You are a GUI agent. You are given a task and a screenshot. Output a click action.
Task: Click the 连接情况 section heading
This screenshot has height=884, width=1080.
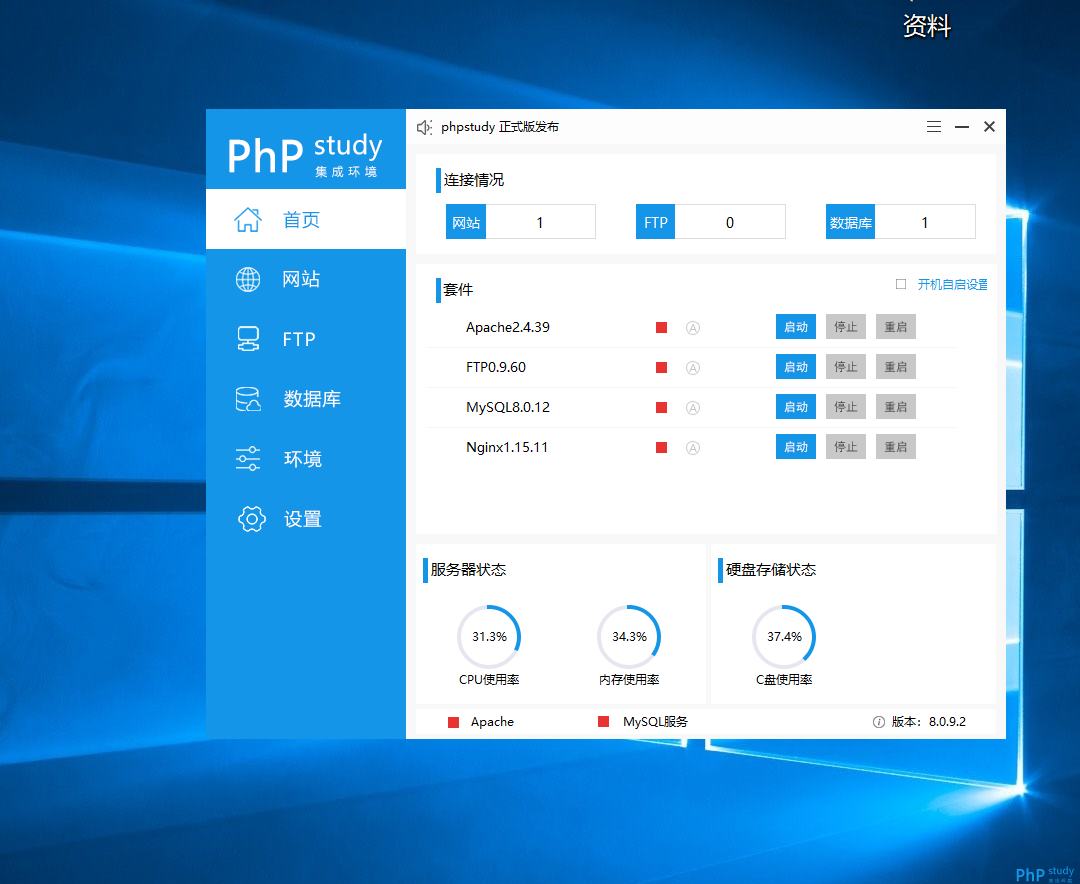point(474,181)
